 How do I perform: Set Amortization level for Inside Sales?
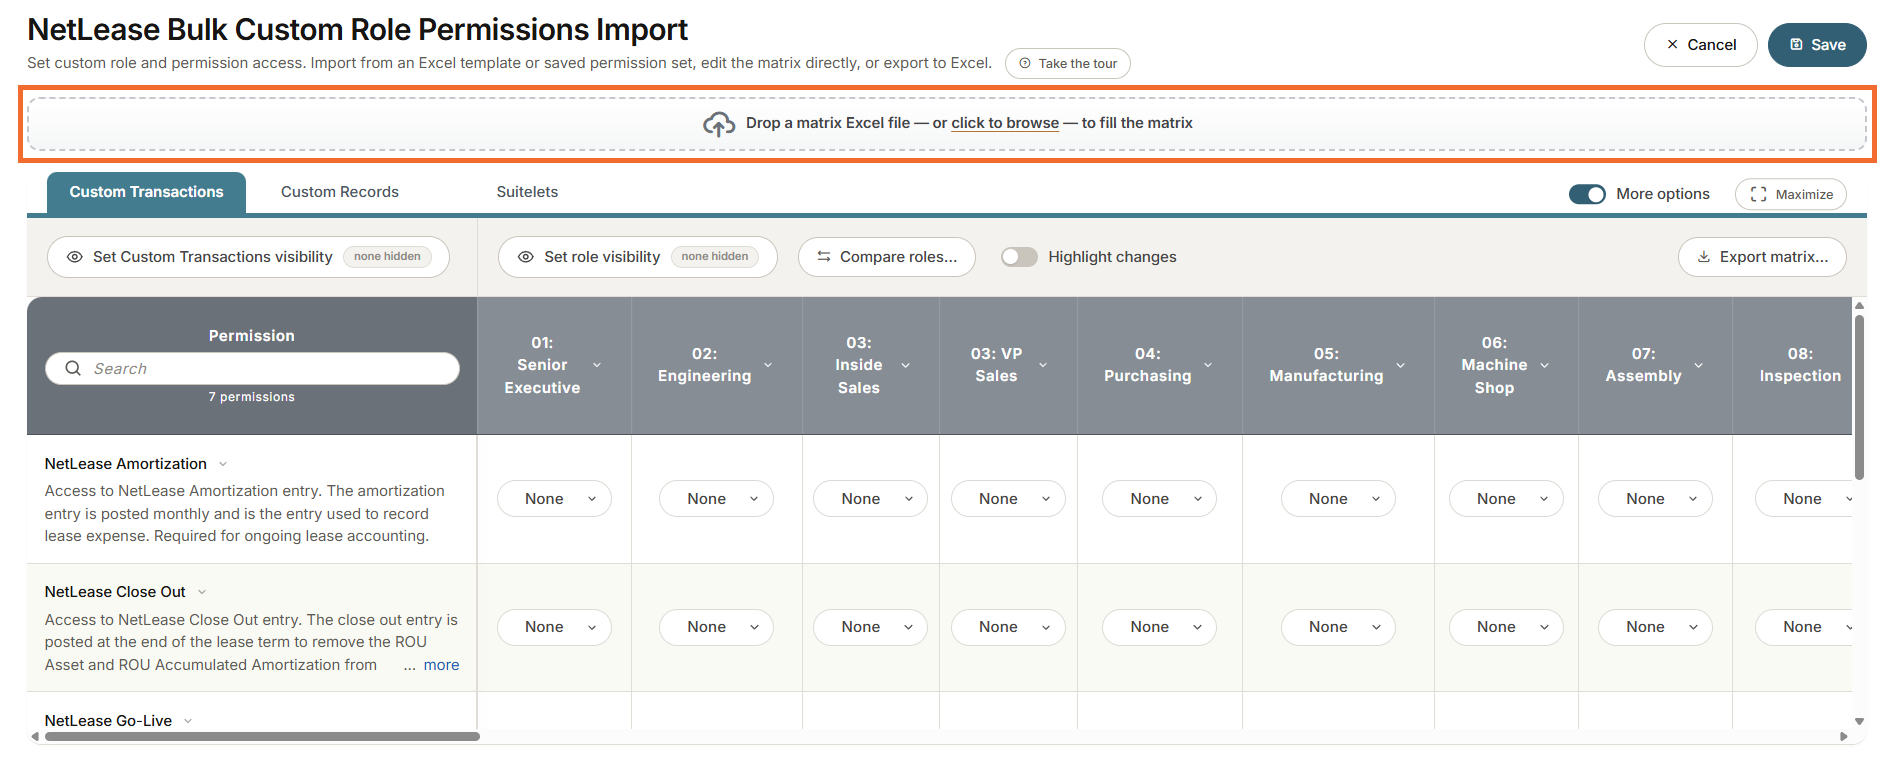(x=870, y=499)
